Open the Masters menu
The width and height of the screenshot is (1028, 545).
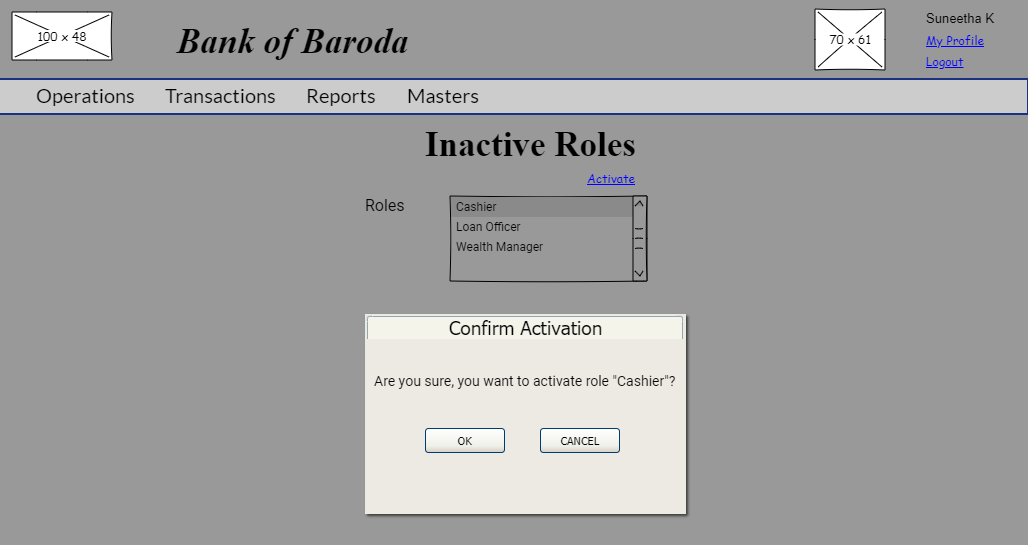pos(443,96)
